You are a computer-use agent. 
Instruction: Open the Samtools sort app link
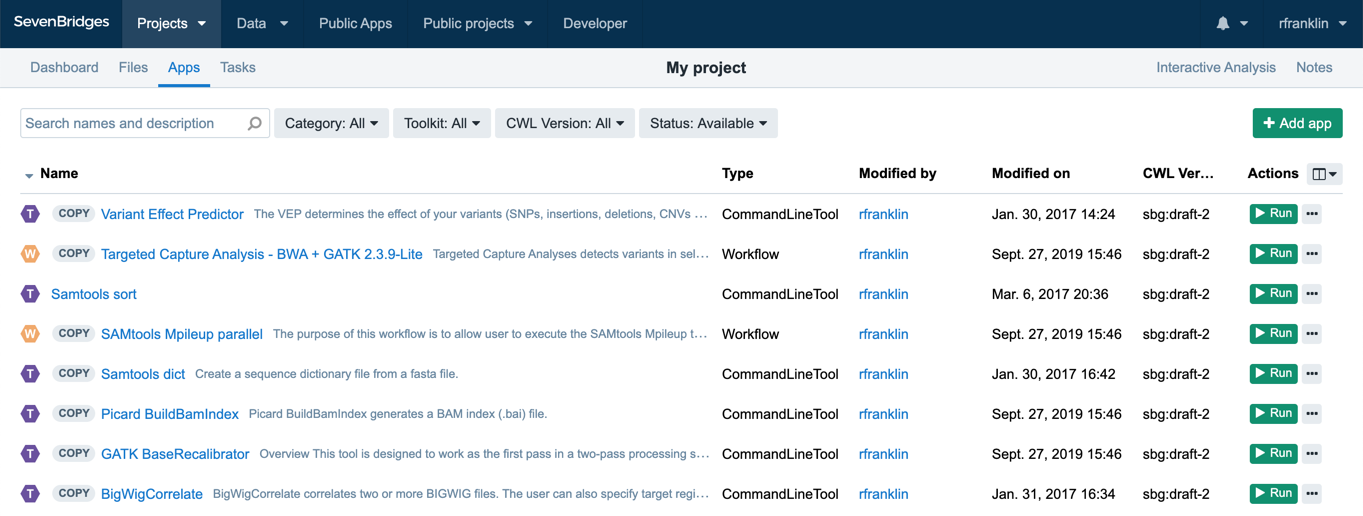(94, 294)
